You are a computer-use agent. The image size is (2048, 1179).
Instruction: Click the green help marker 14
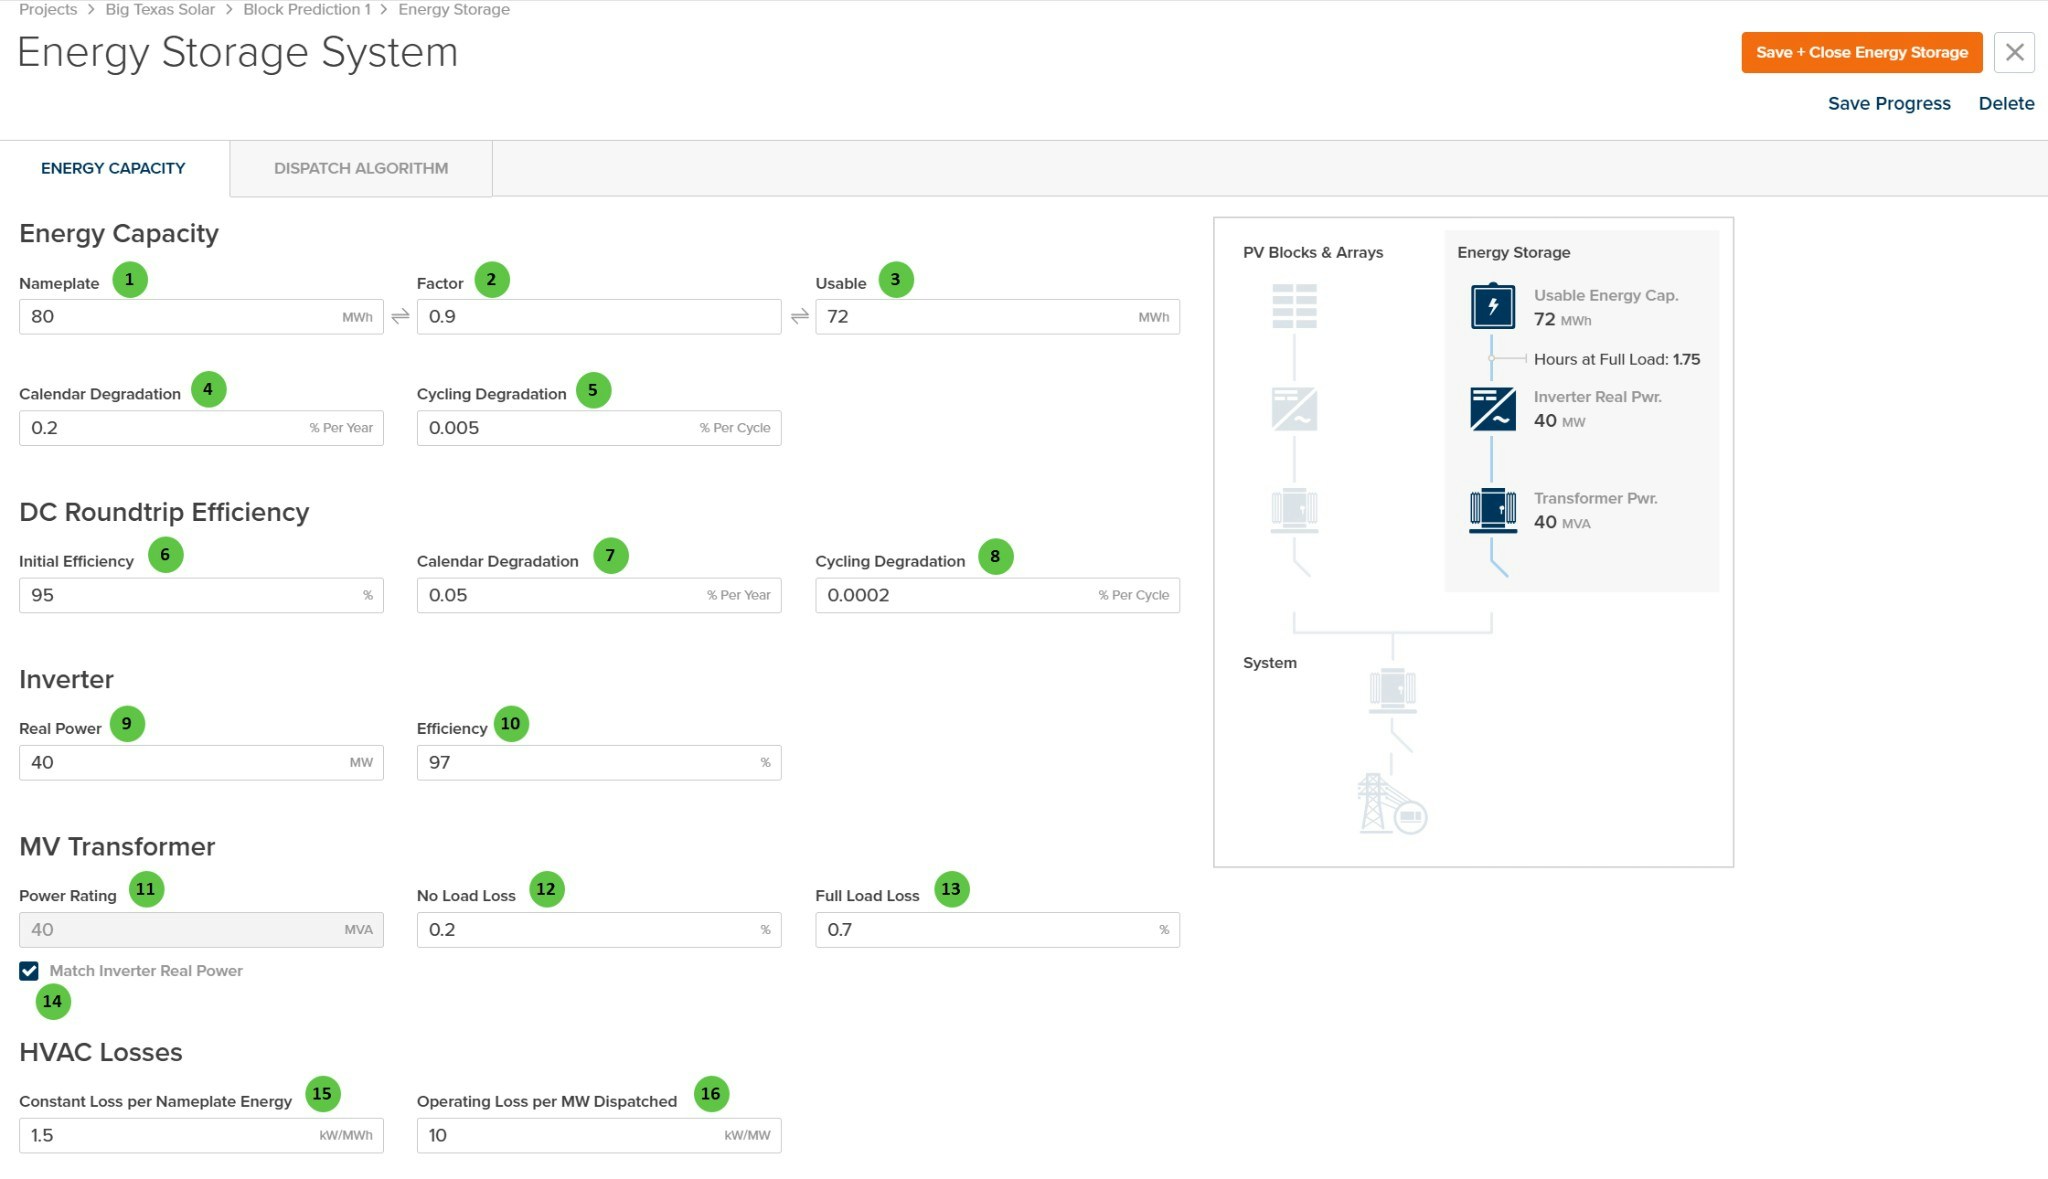53,1001
